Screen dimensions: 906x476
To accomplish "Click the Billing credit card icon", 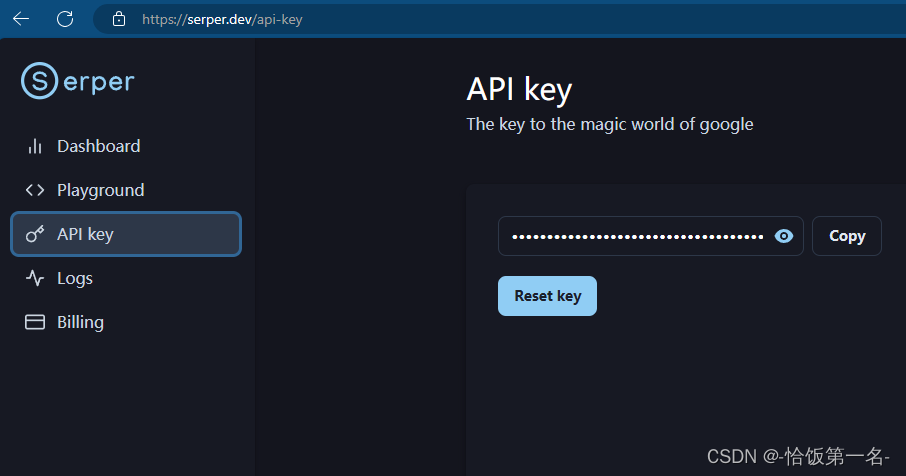I will [35, 322].
